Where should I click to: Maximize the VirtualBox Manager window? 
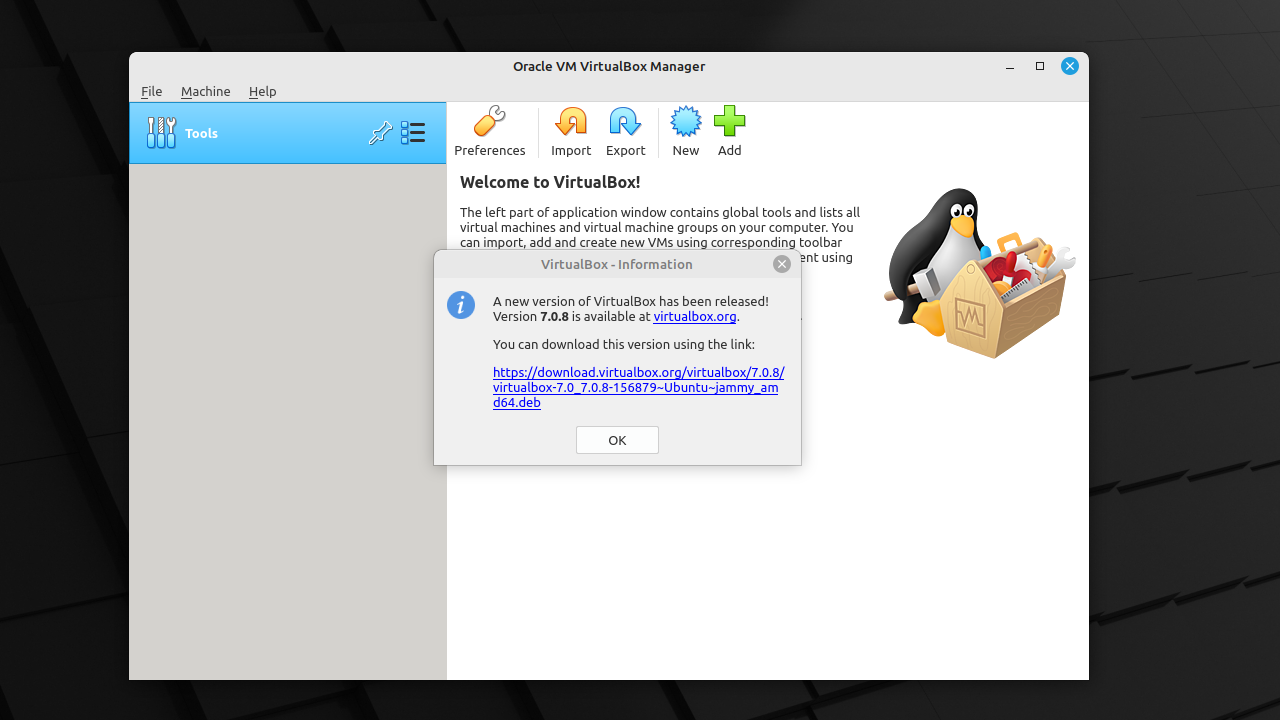pyautogui.click(x=1040, y=66)
